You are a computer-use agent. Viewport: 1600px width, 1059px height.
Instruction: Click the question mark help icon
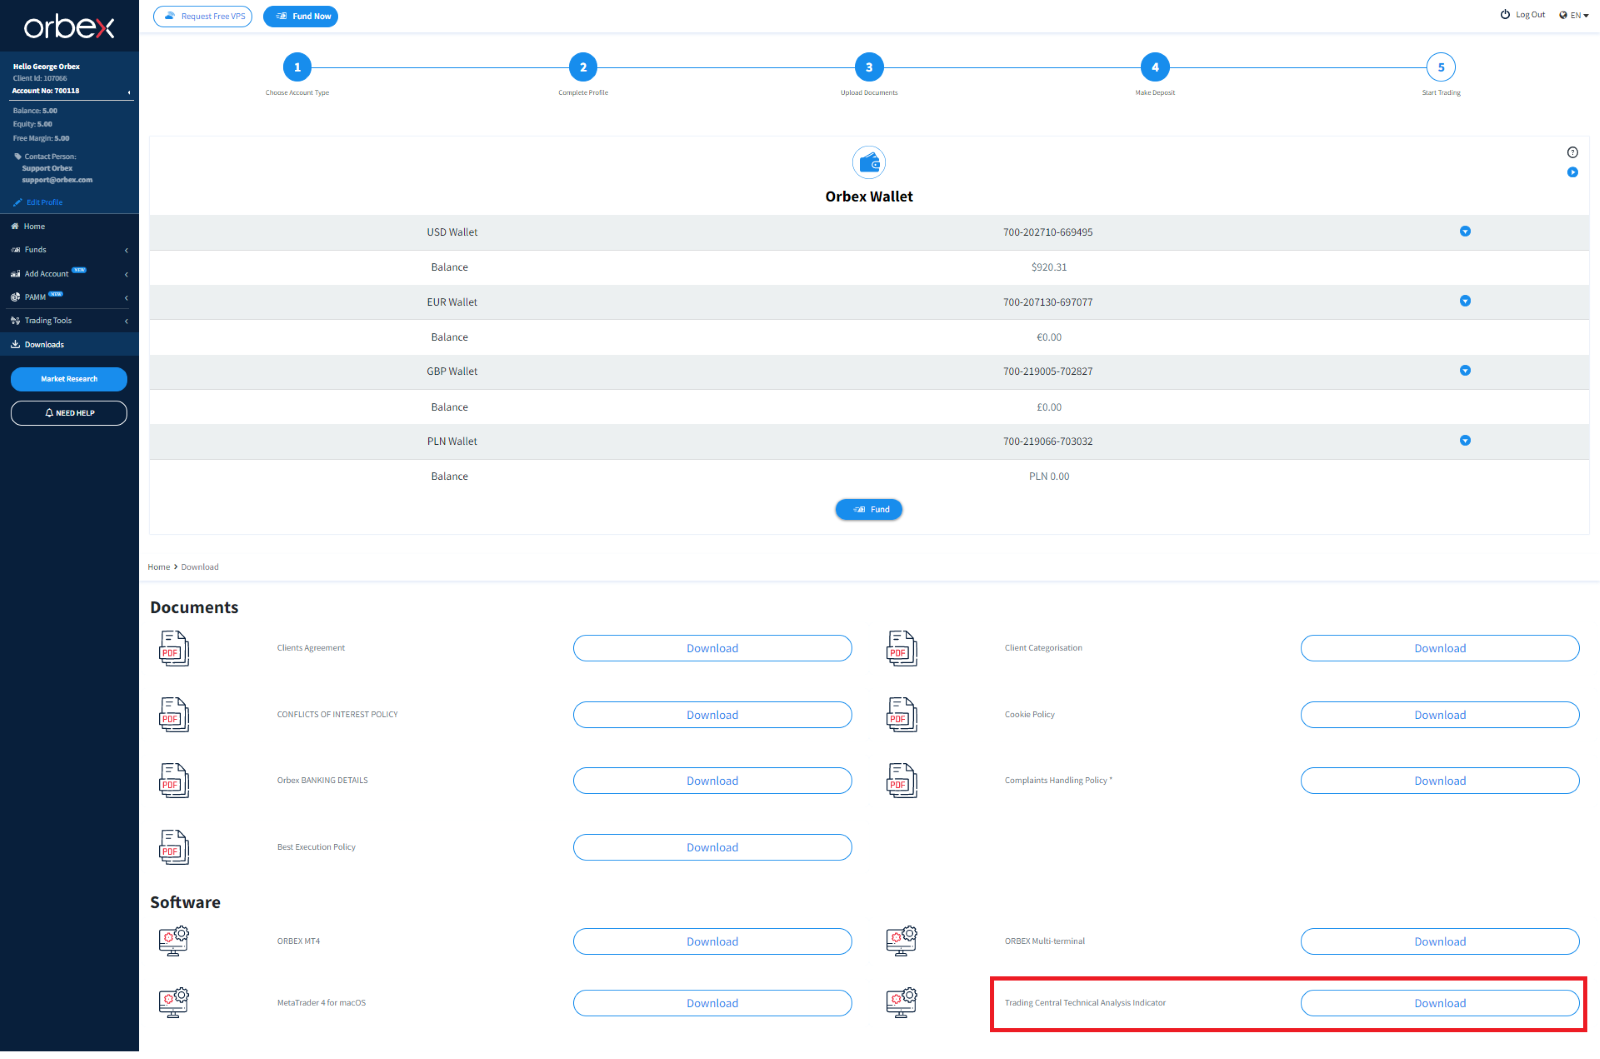tap(1572, 152)
